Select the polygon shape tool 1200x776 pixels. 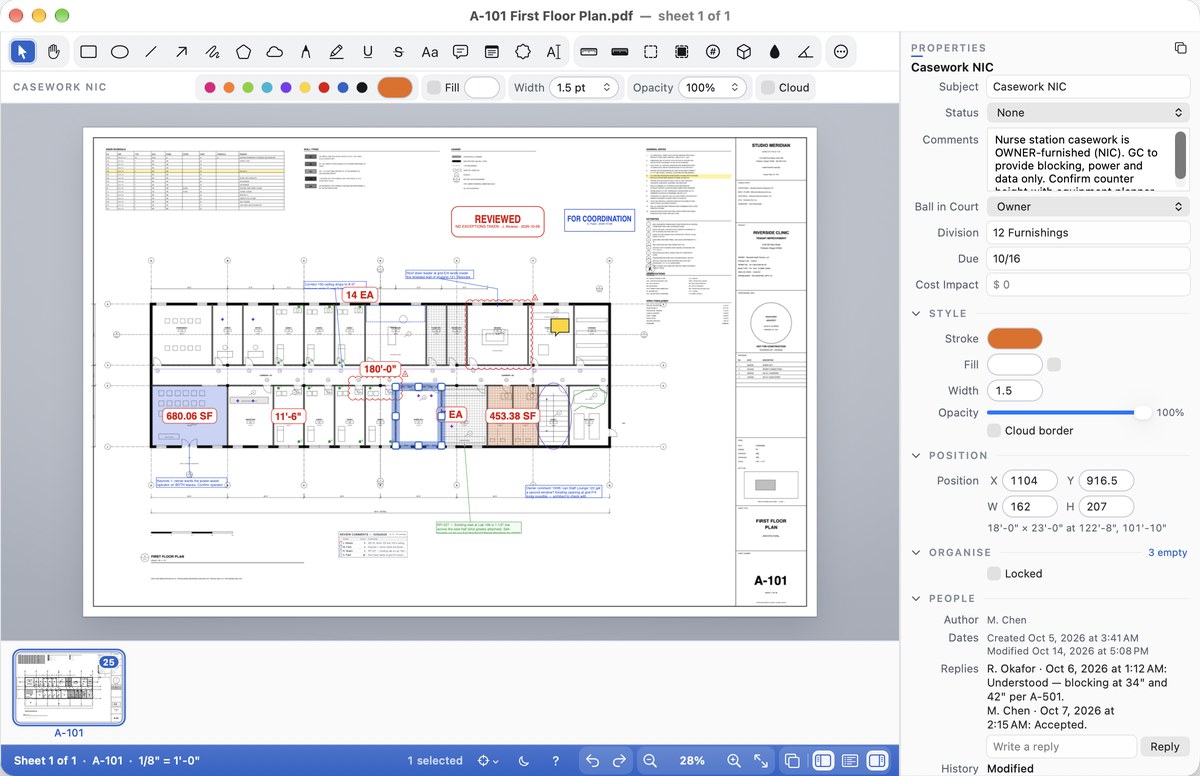click(243, 52)
